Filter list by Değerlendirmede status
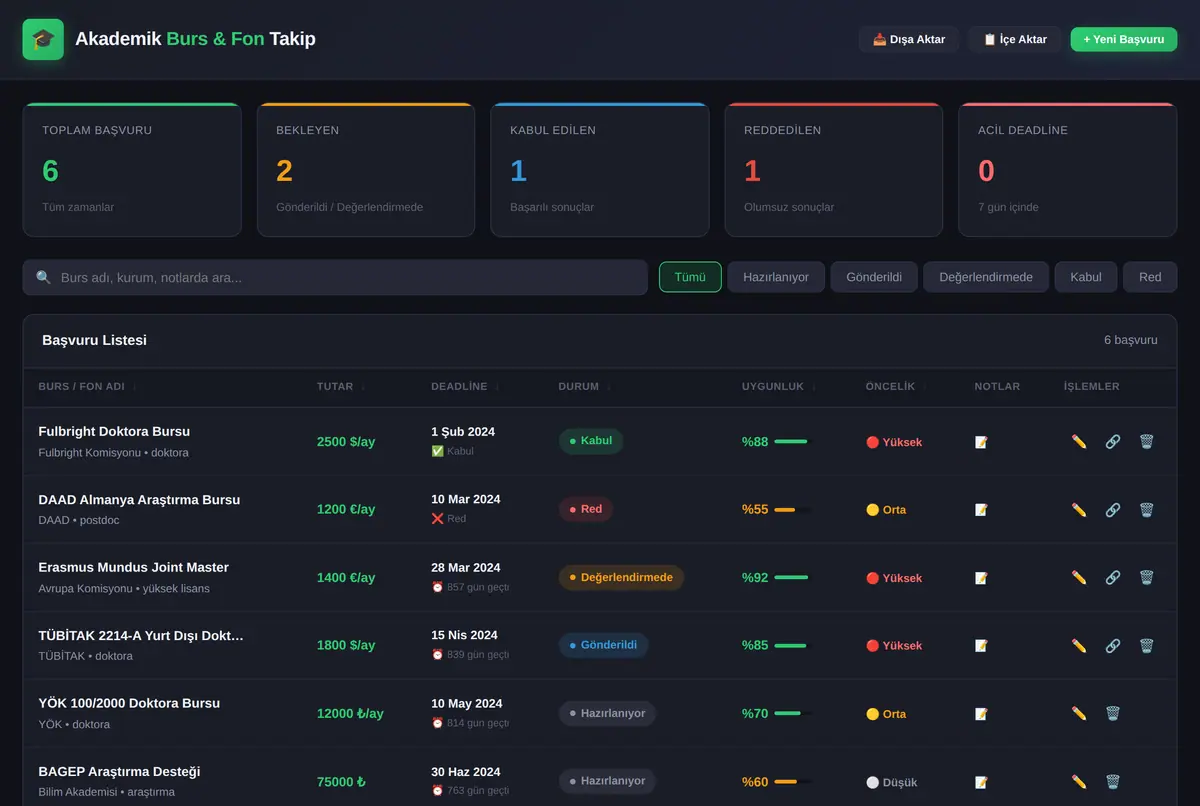1200x806 pixels. pyautogui.click(x=986, y=277)
